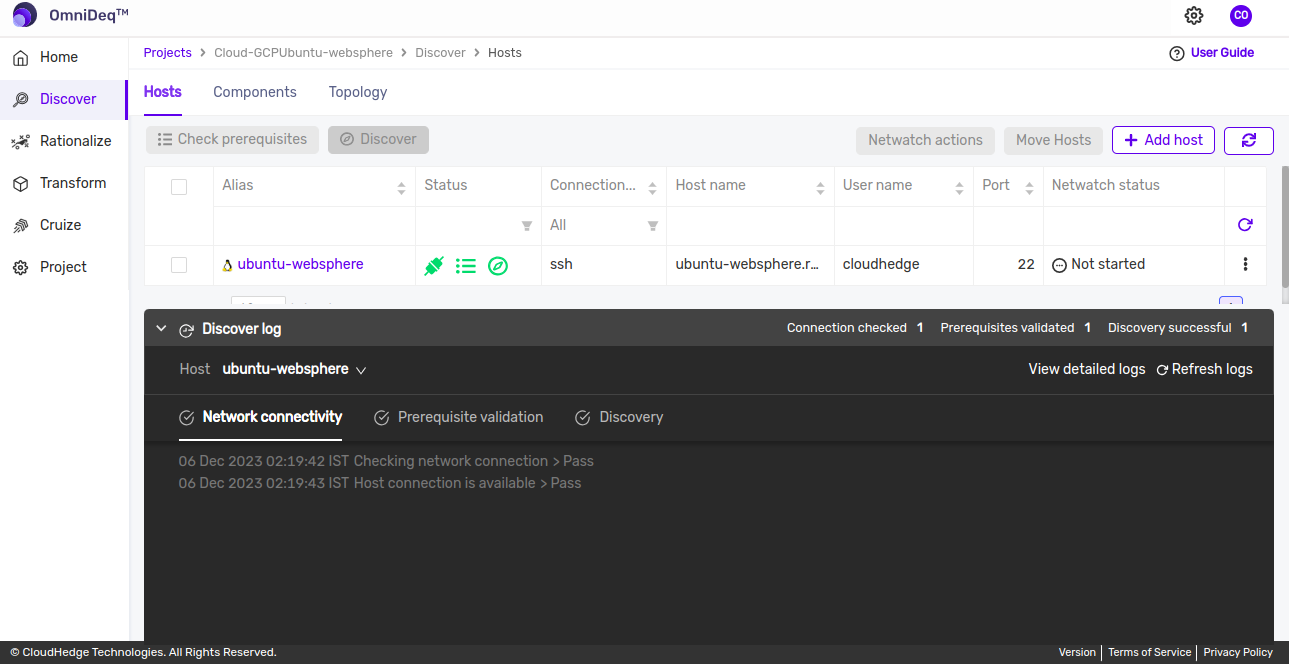Click the green compass discovery status icon
The width and height of the screenshot is (1289, 664).
pyautogui.click(x=498, y=266)
